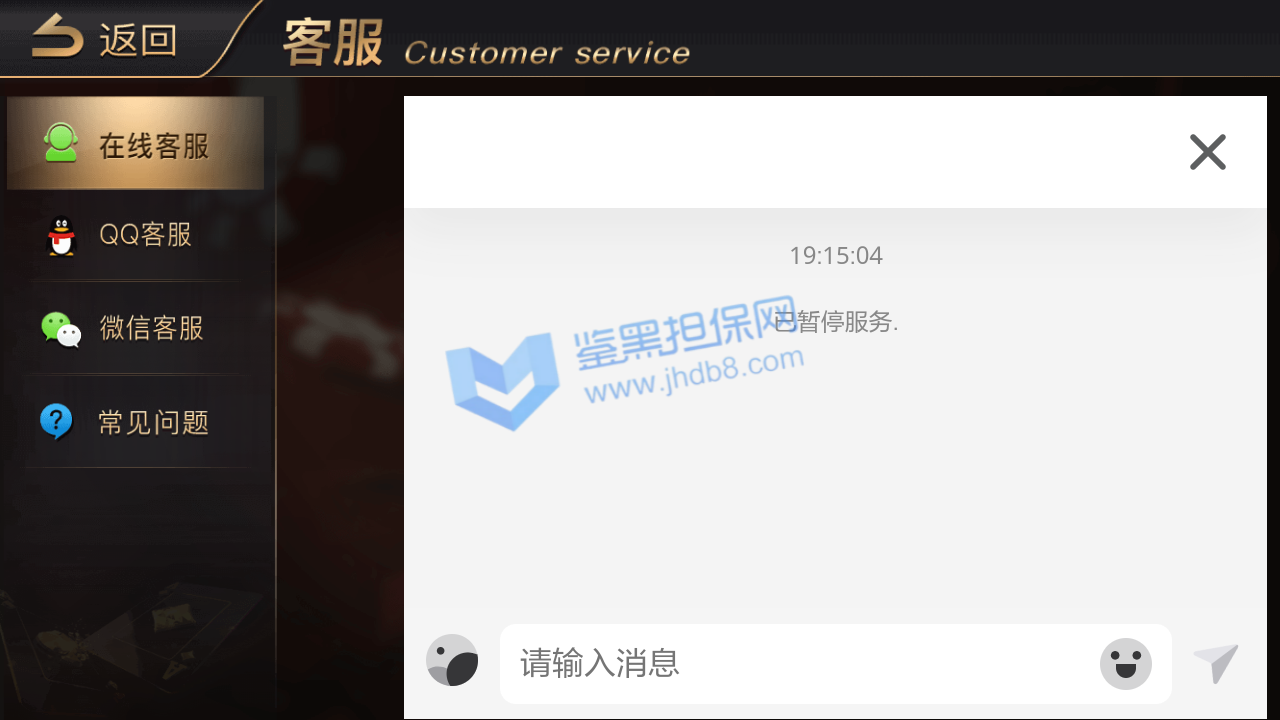Click the QQ penguin icon
Screen dimensions: 1280x720
pyautogui.click(x=62, y=237)
